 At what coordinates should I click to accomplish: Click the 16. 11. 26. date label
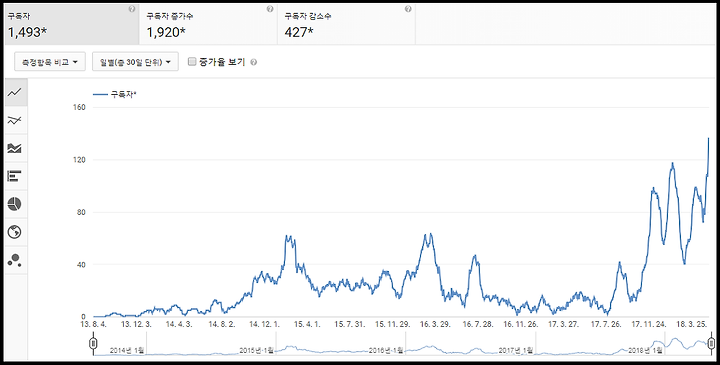pos(521,324)
